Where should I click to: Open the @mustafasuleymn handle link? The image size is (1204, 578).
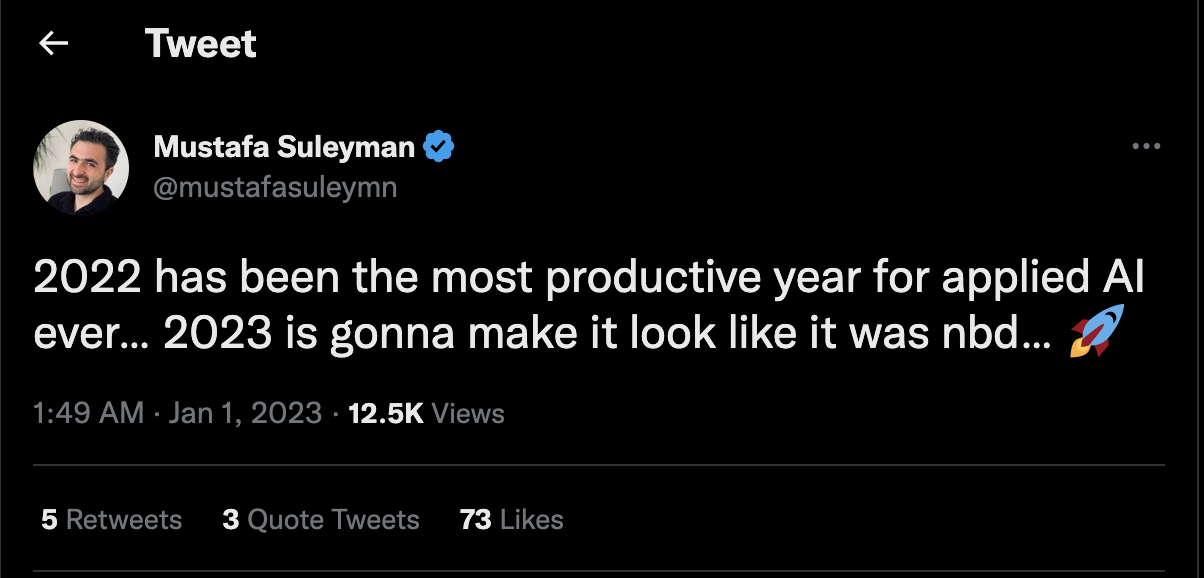coord(275,187)
